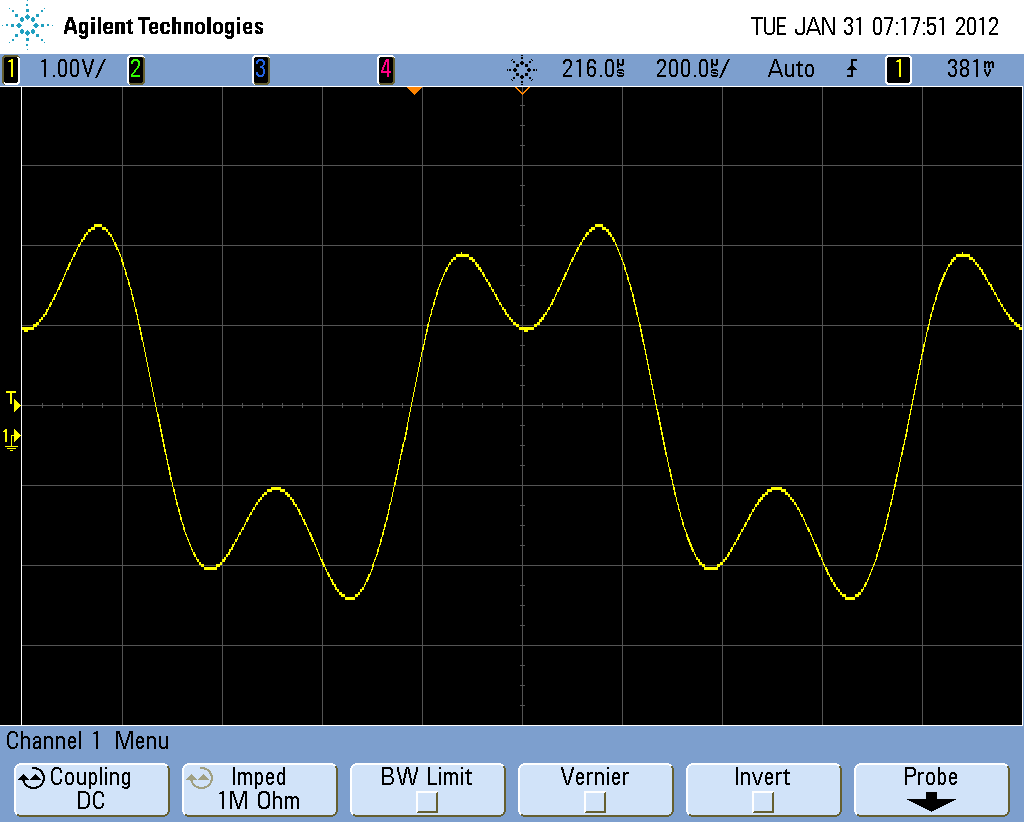The height and width of the screenshot is (822, 1024).
Task: Click the 200.0 µs/ timebase readout
Action: click(x=692, y=70)
